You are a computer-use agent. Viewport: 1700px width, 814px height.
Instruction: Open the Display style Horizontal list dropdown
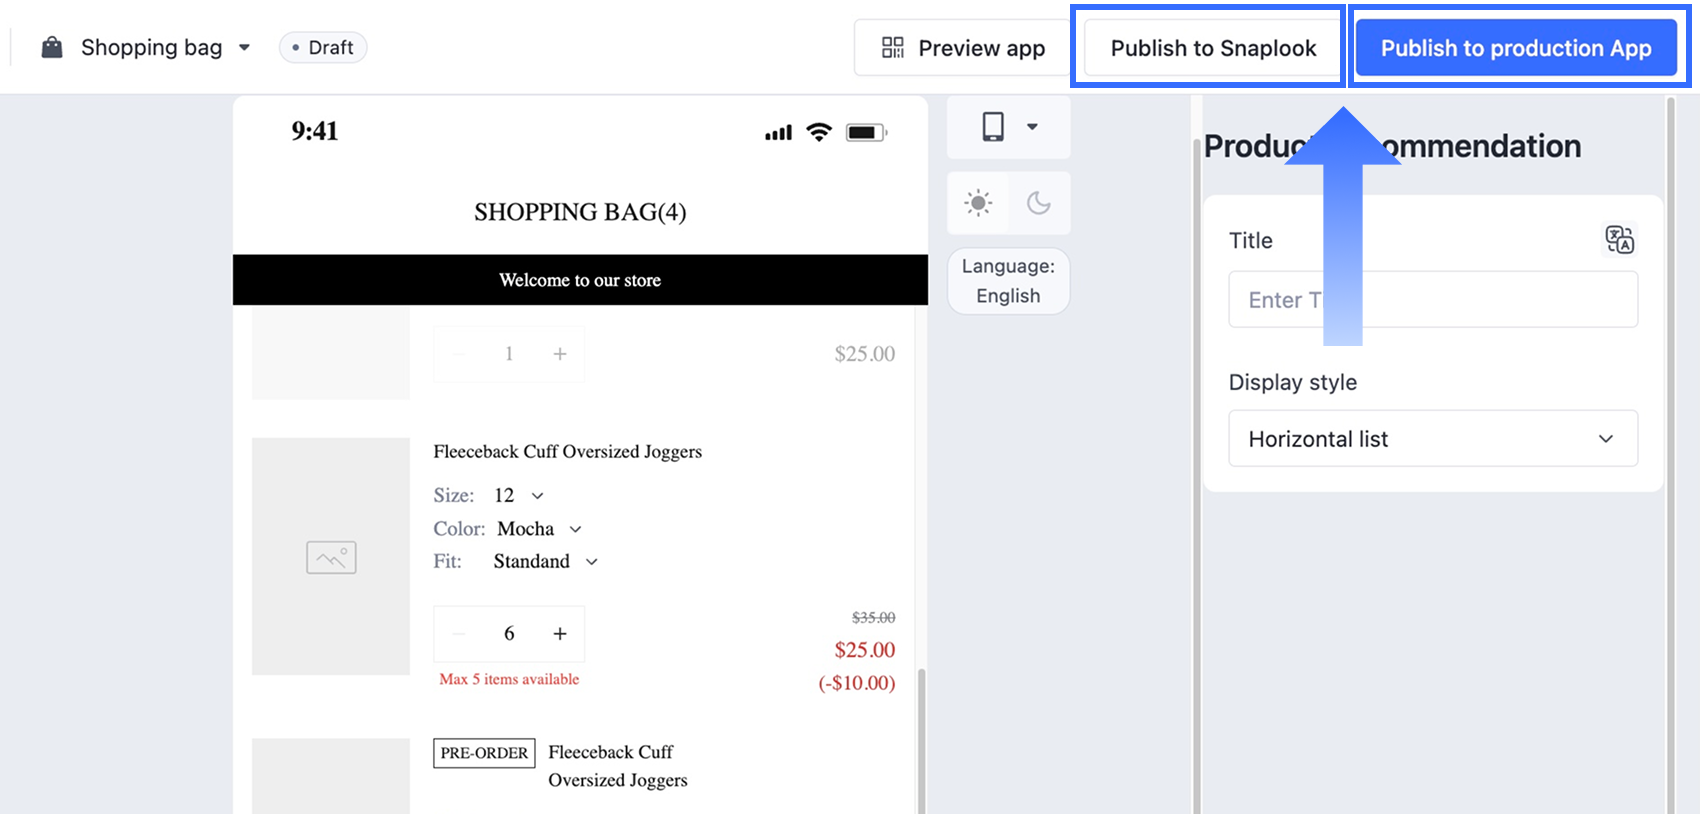1433,438
